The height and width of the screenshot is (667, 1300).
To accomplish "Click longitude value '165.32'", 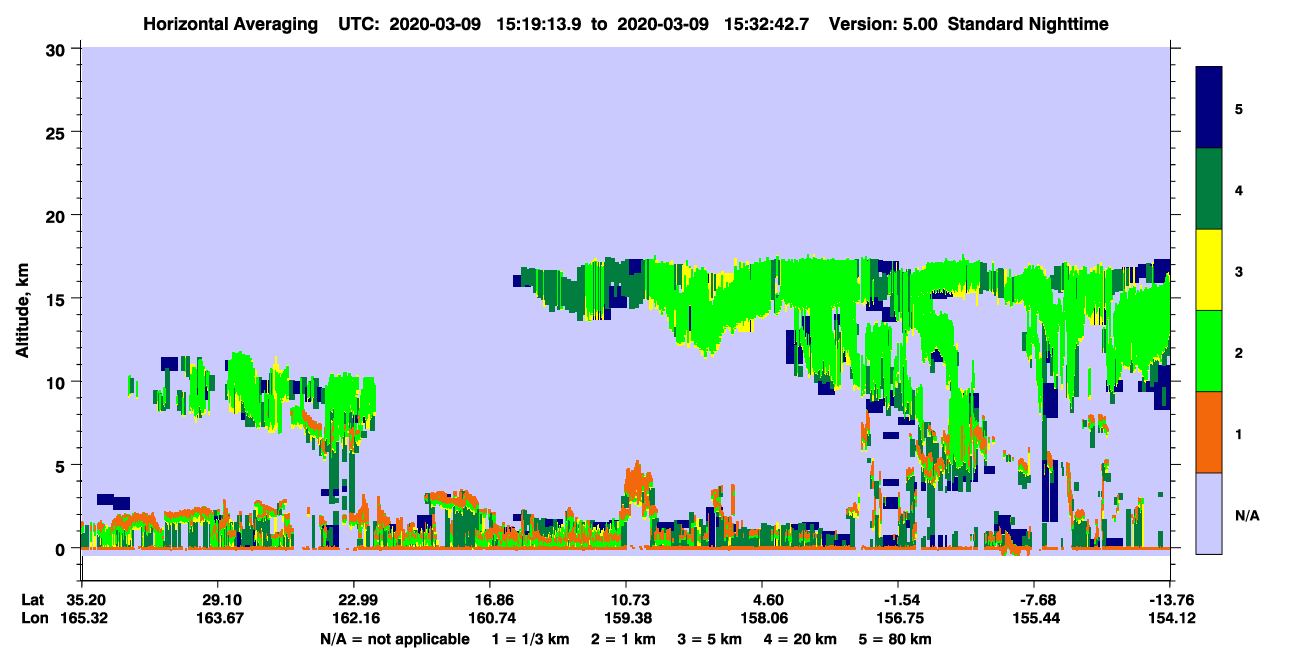I will click(x=82, y=619).
